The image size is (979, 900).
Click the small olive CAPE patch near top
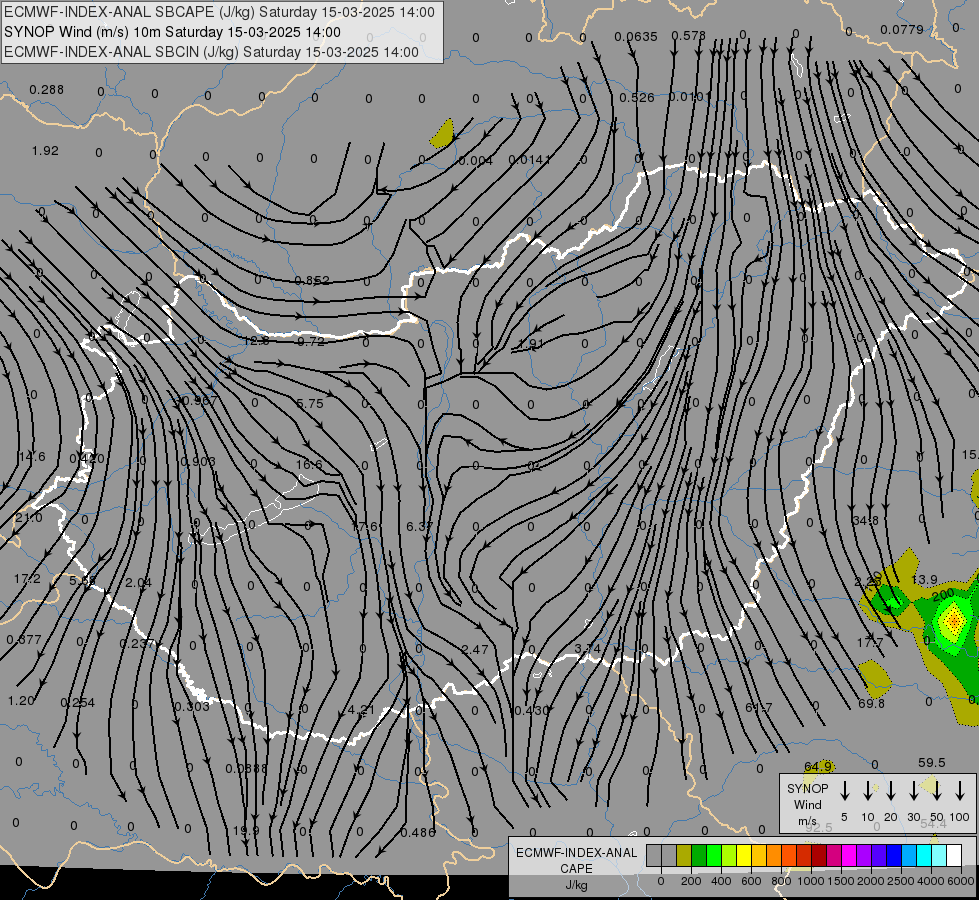tap(442, 134)
